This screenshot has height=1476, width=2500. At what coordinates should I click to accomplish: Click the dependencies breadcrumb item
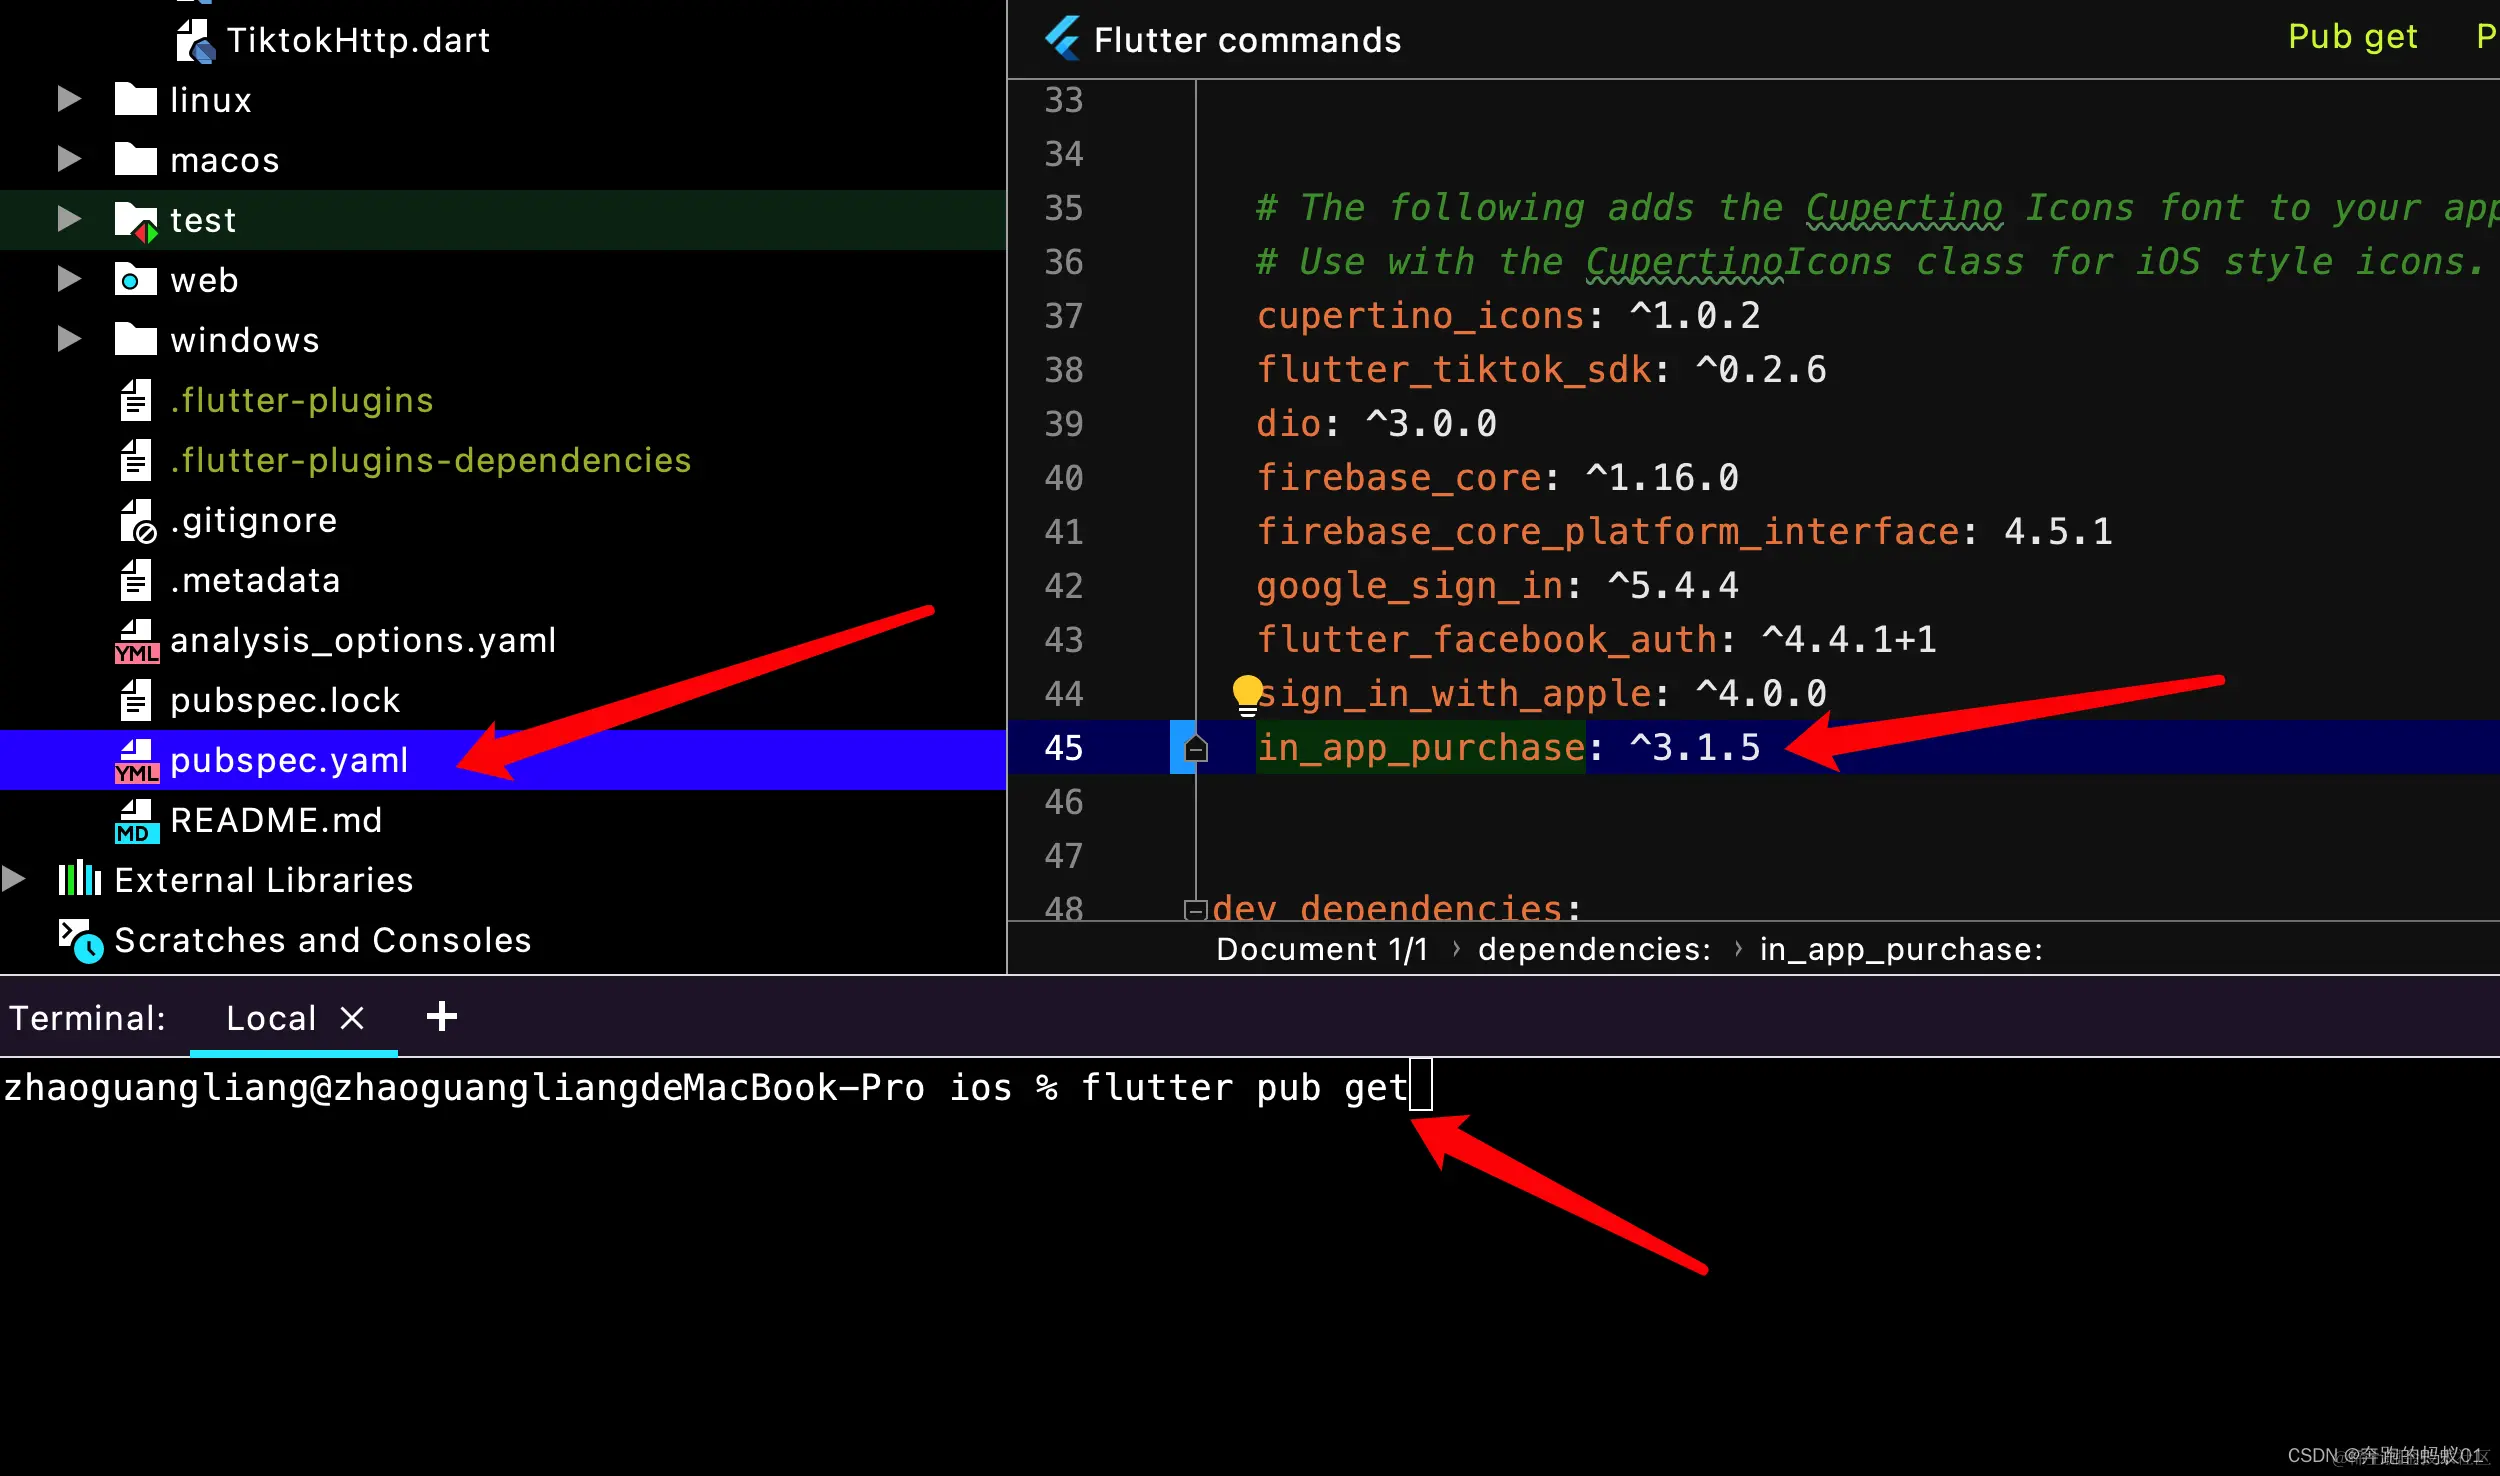(x=1594, y=949)
